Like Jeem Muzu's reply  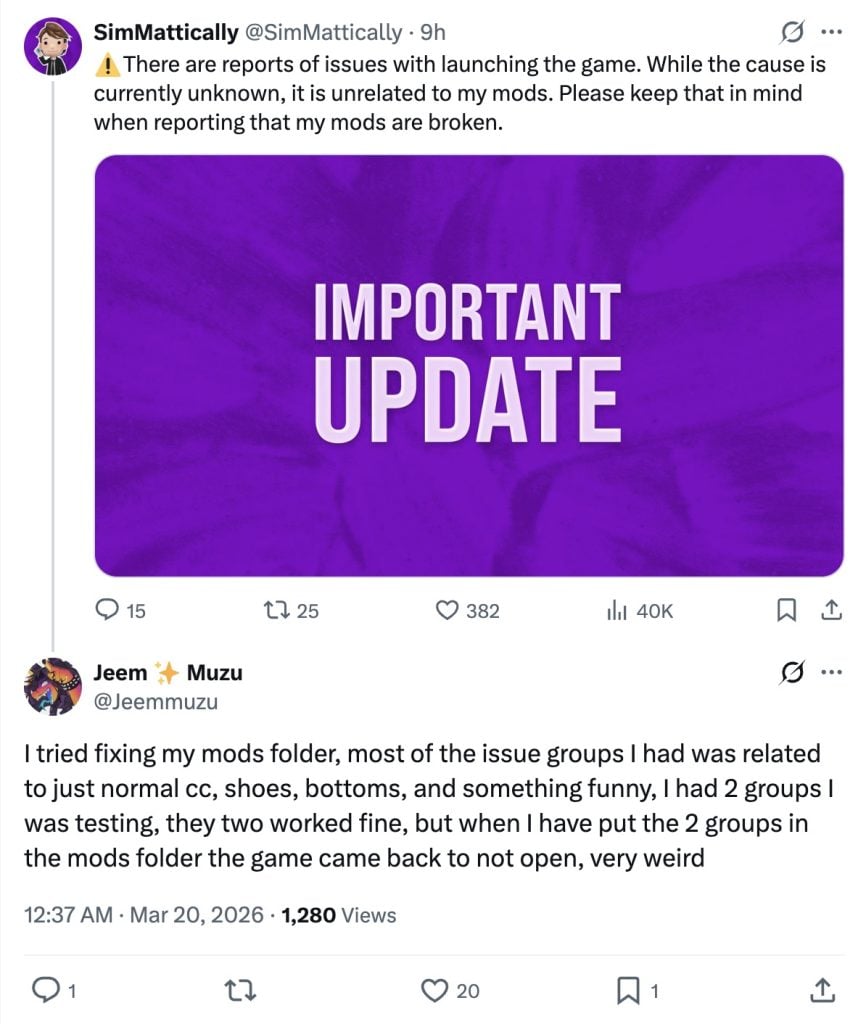coord(436,991)
